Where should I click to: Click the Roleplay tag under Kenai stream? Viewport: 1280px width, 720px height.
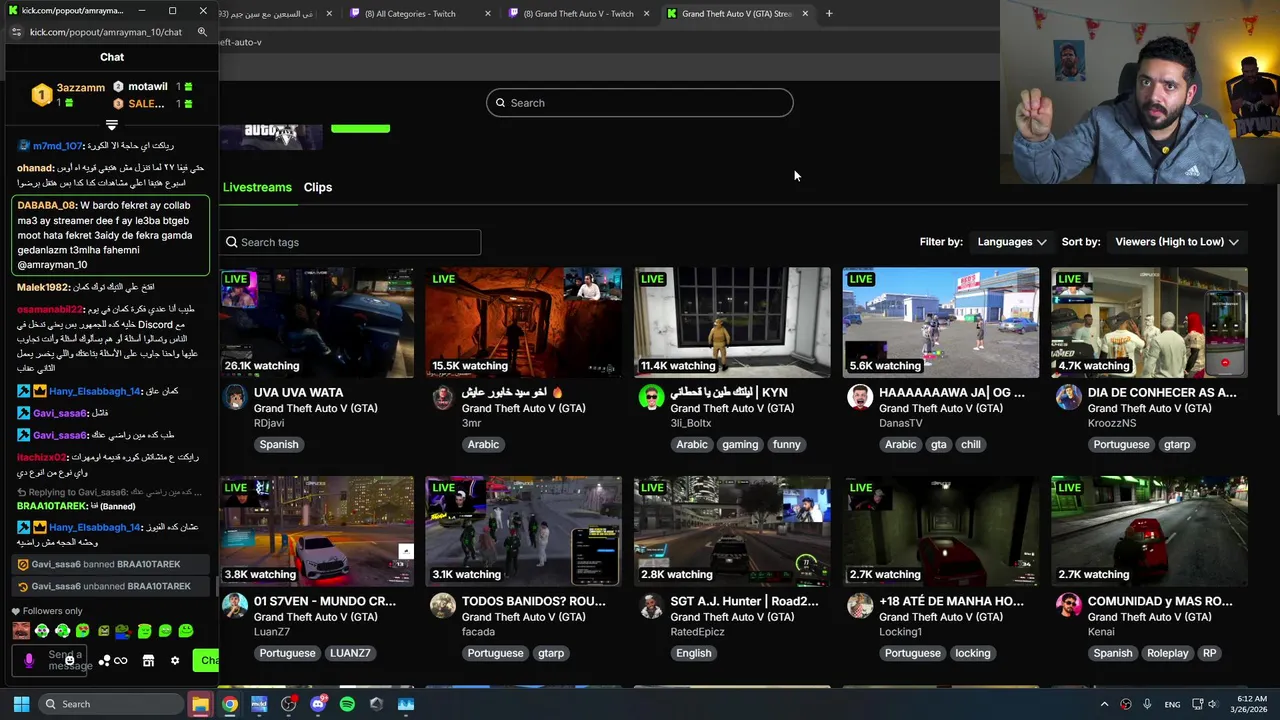click(1168, 653)
